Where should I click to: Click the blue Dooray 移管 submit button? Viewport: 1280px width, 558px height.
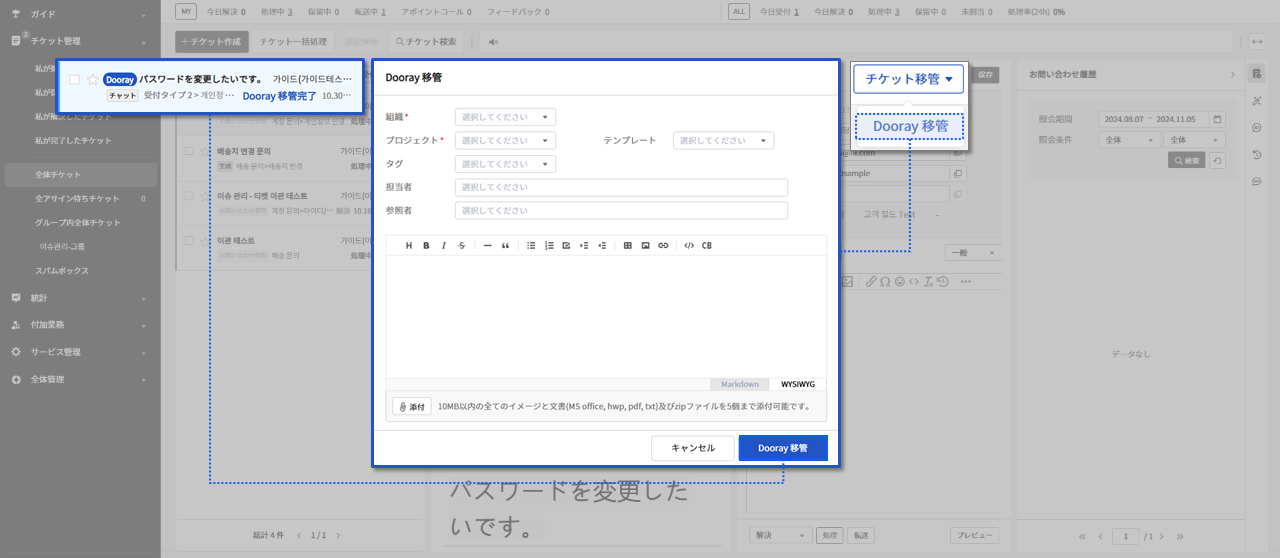(x=783, y=448)
